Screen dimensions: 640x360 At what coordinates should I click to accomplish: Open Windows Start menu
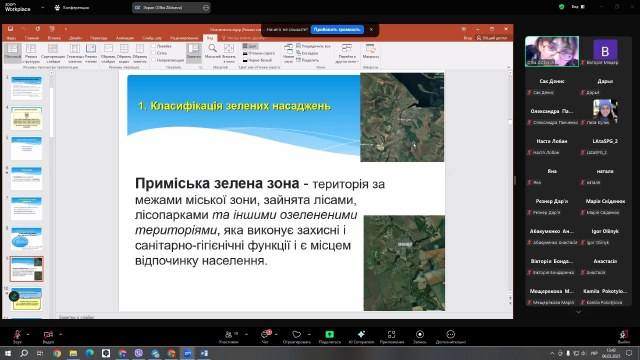pyautogui.click(x=8, y=353)
